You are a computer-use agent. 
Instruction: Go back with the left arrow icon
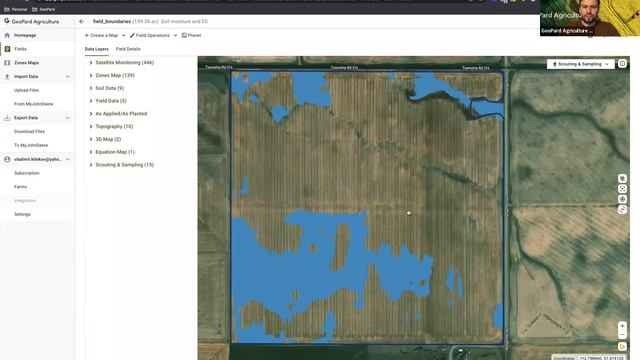82,21
